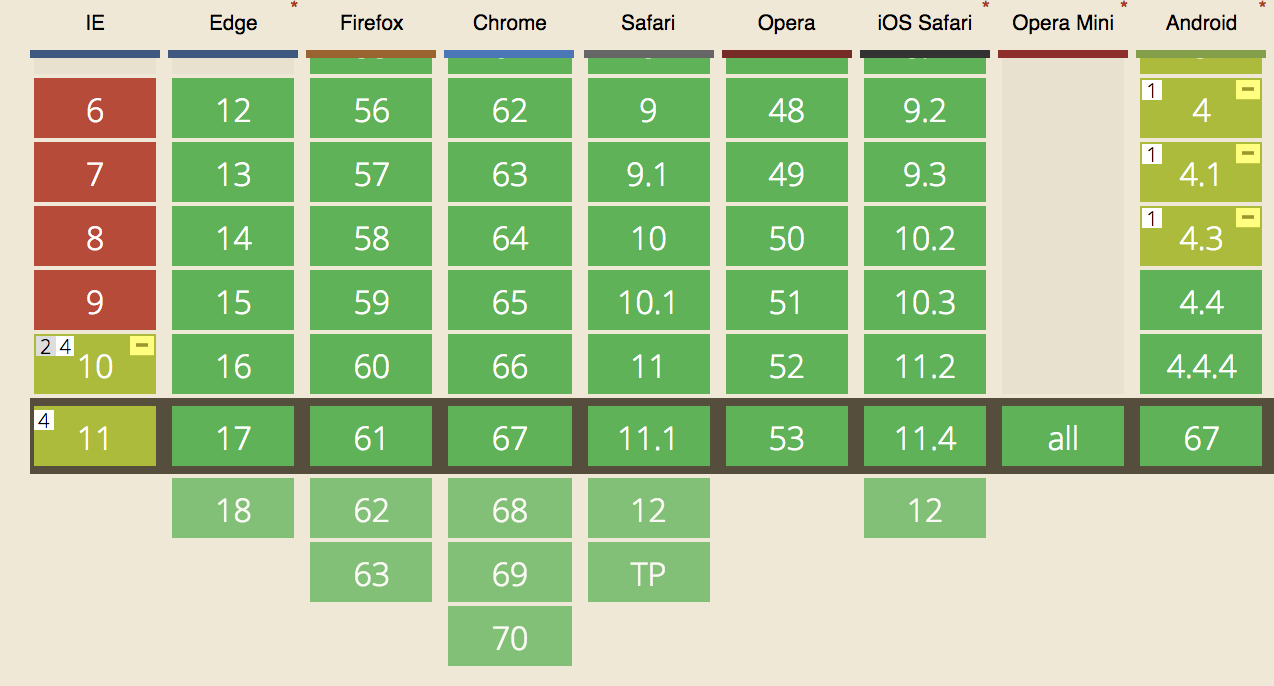Click note marker 1 on Android 4

pyautogui.click(x=1152, y=91)
